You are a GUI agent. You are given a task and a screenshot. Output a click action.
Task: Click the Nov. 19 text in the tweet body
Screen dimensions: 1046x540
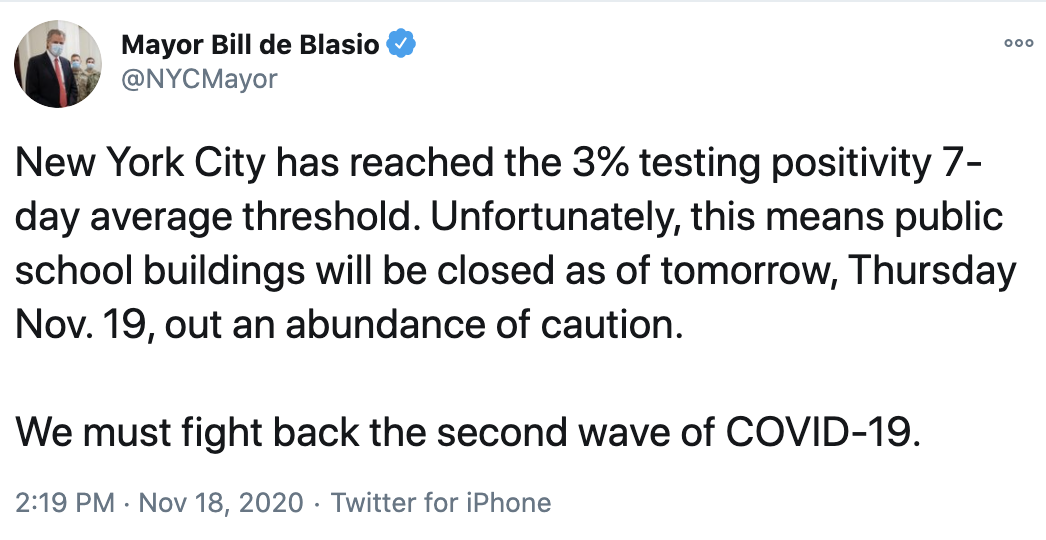[85, 325]
